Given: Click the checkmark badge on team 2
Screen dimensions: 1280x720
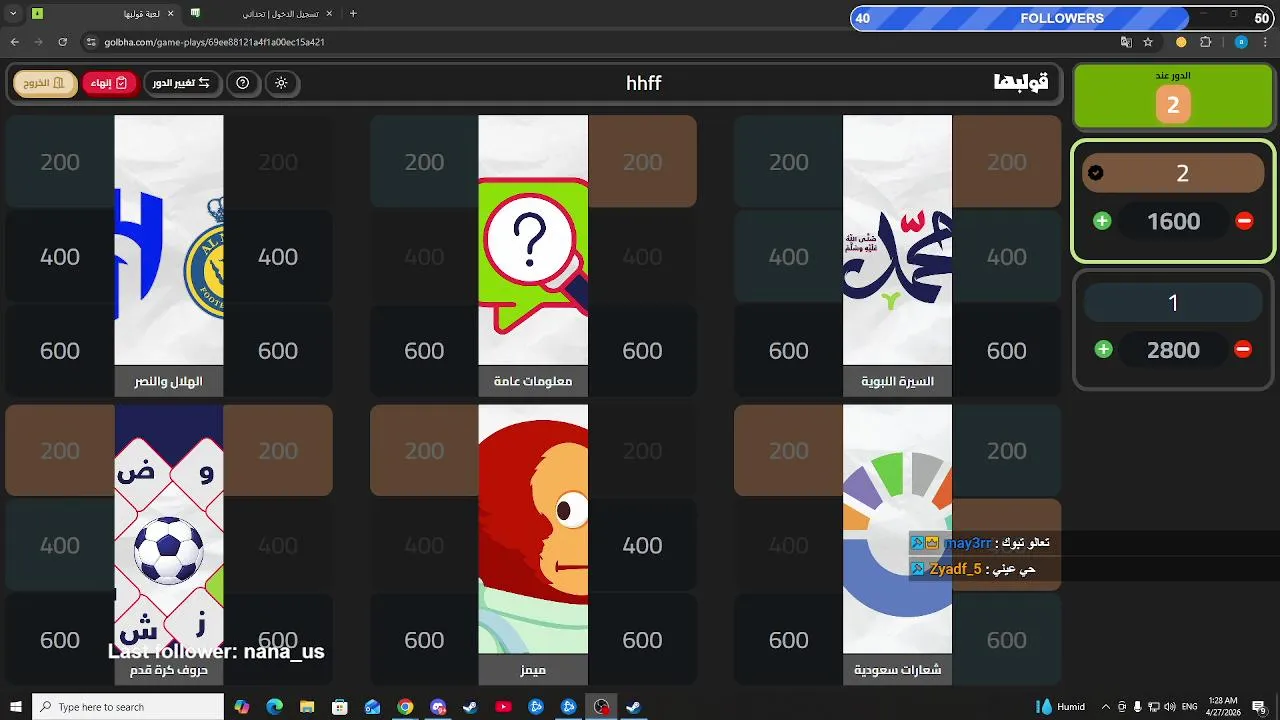Looking at the screenshot, I should tap(1096, 173).
